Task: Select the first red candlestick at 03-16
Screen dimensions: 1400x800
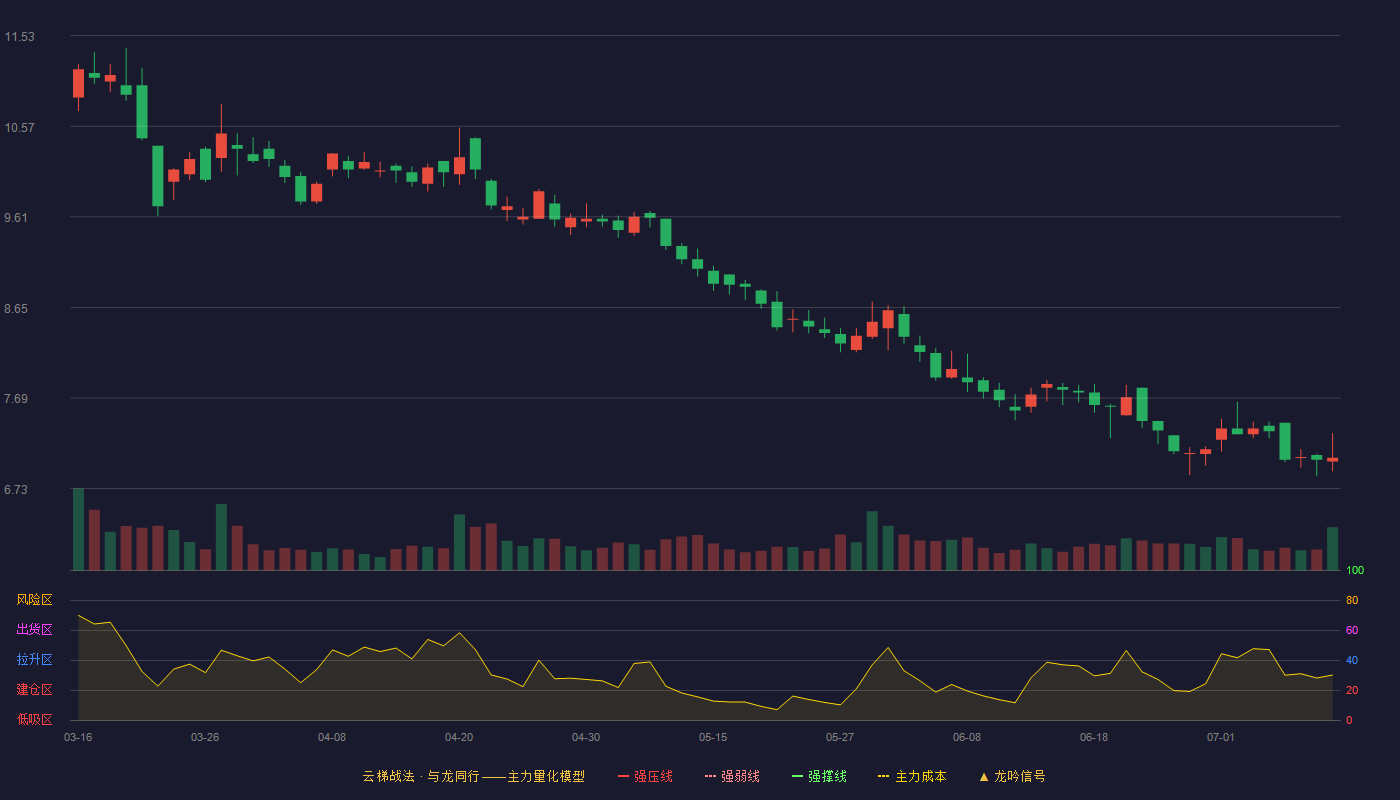Action: point(78,83)
